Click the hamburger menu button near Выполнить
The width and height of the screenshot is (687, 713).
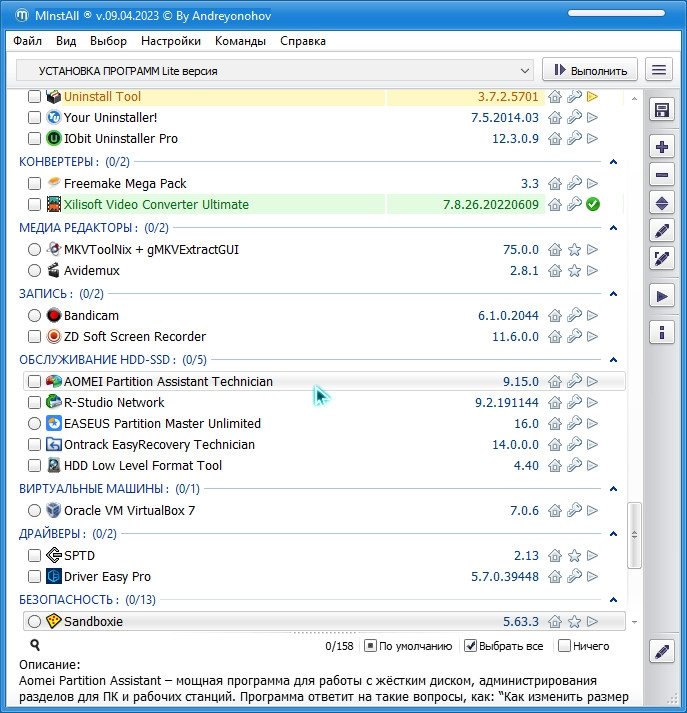pyautogui.click(x=659, y=70)
